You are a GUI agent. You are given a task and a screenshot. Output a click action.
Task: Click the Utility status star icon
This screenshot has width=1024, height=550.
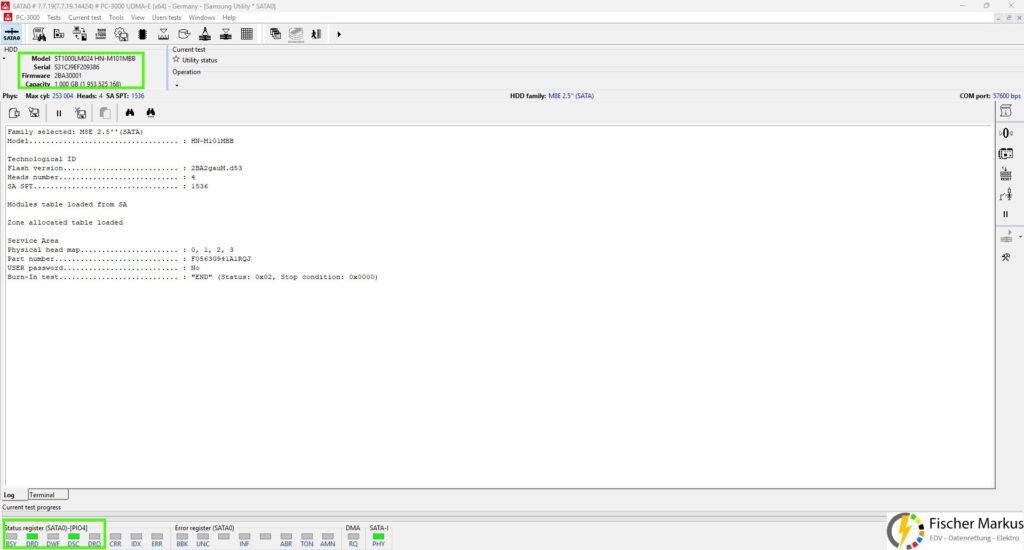coord(176,59)
